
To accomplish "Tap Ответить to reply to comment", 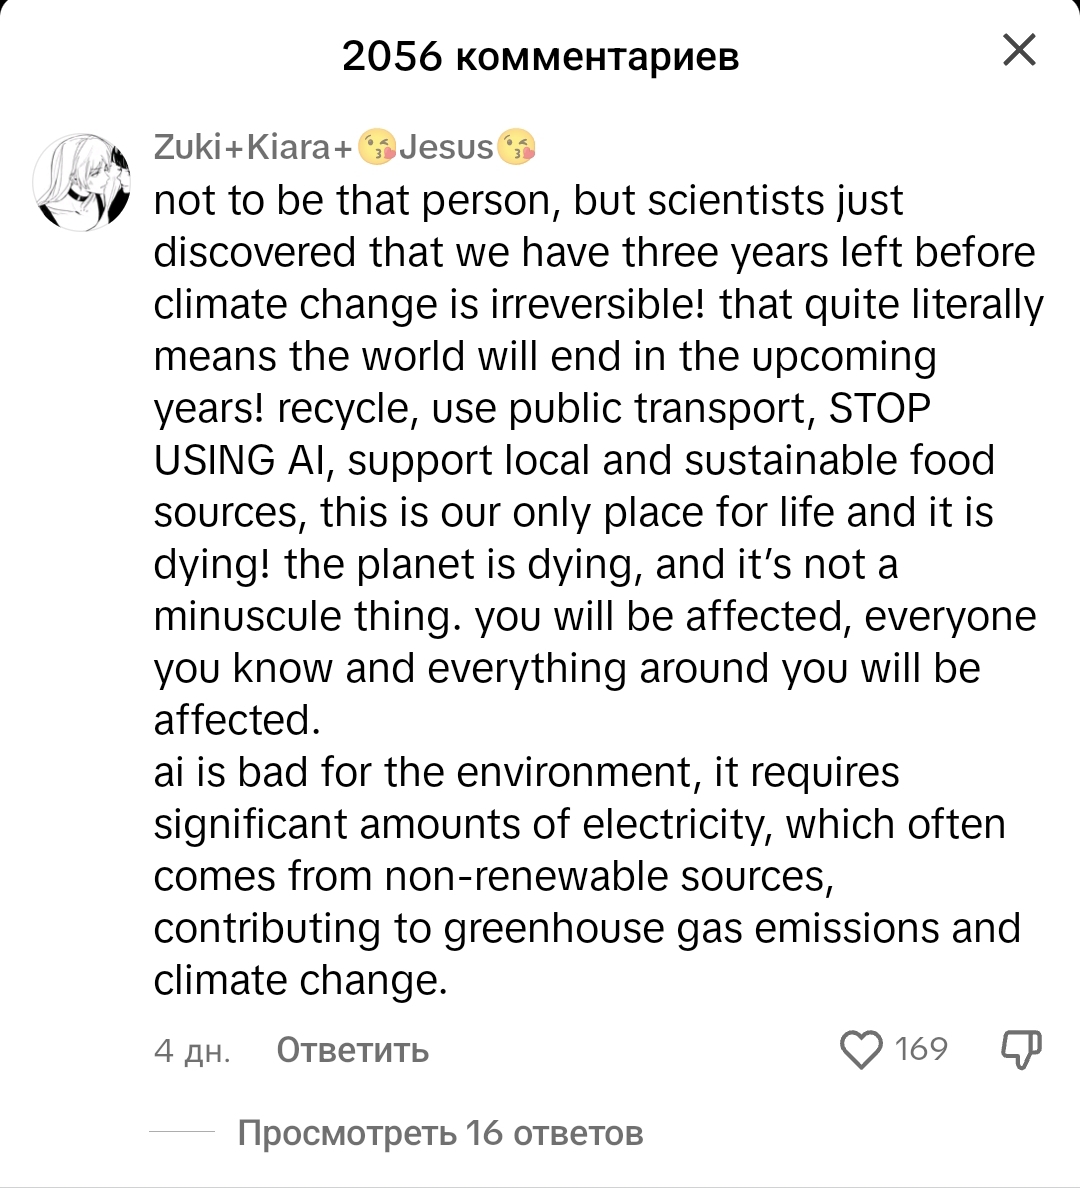I will 352,1050.
